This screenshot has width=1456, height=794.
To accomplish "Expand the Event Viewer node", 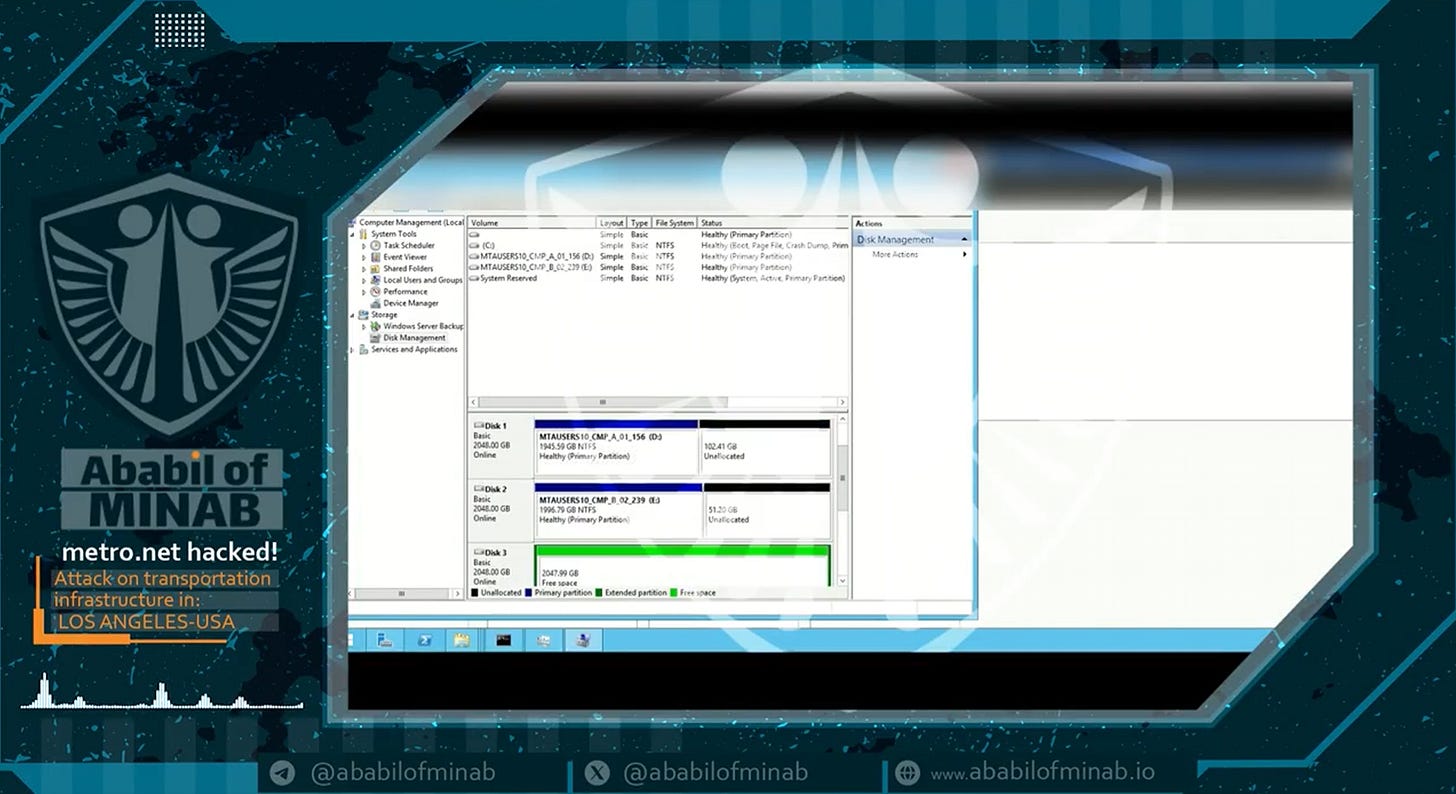I will [364, 257].
